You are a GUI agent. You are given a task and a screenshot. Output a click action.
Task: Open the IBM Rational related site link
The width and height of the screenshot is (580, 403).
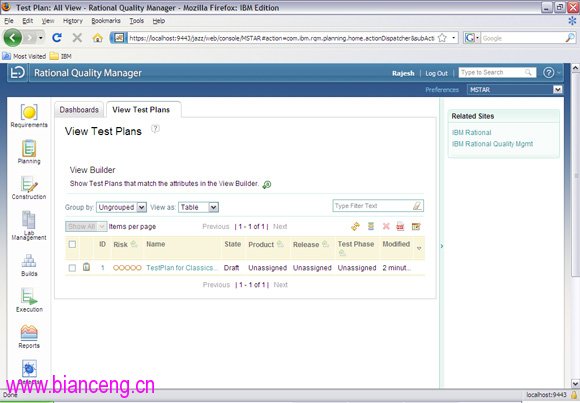click(x=471, y=132)
